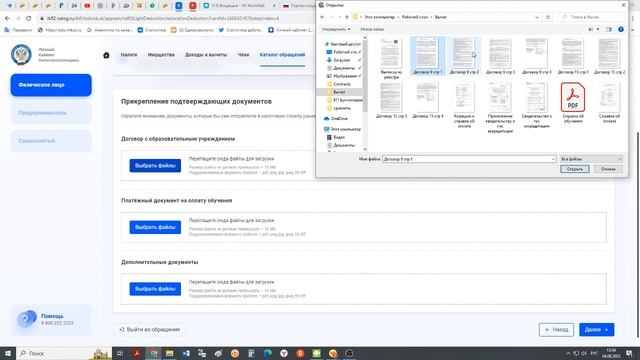Open the Все файлы file type dropdown
Image resolution: width=640 pixels, height=360 pixels.
[x=591, y=159]
